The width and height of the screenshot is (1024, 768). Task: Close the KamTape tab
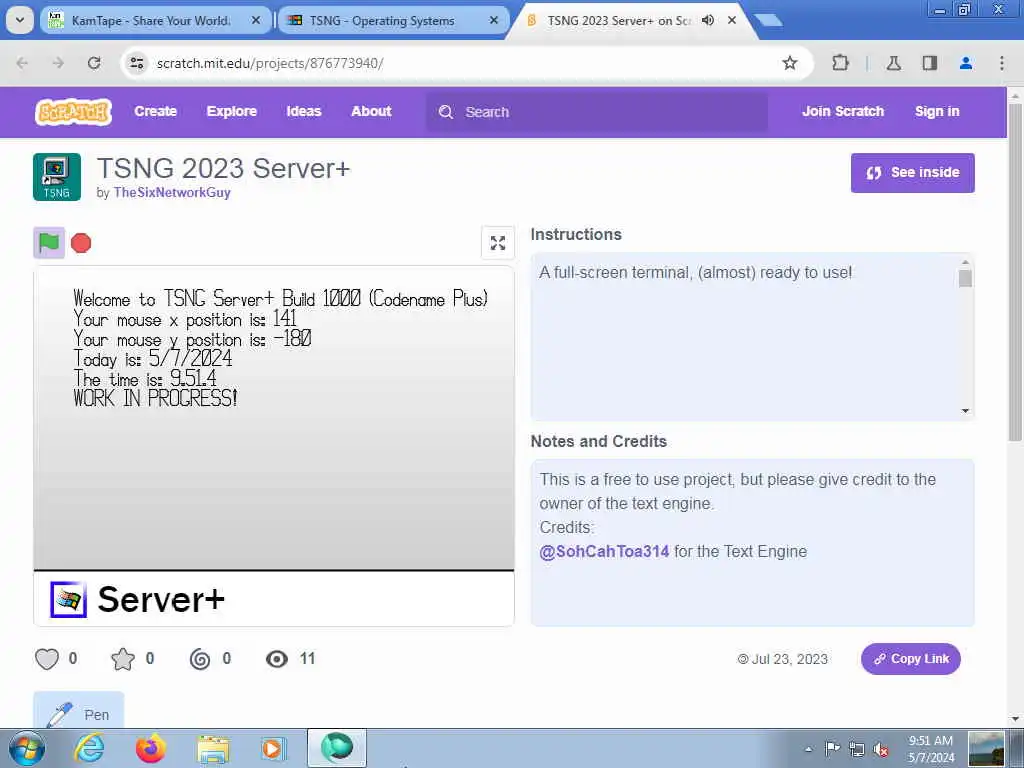pyautogui.click(x=256, y=20)
